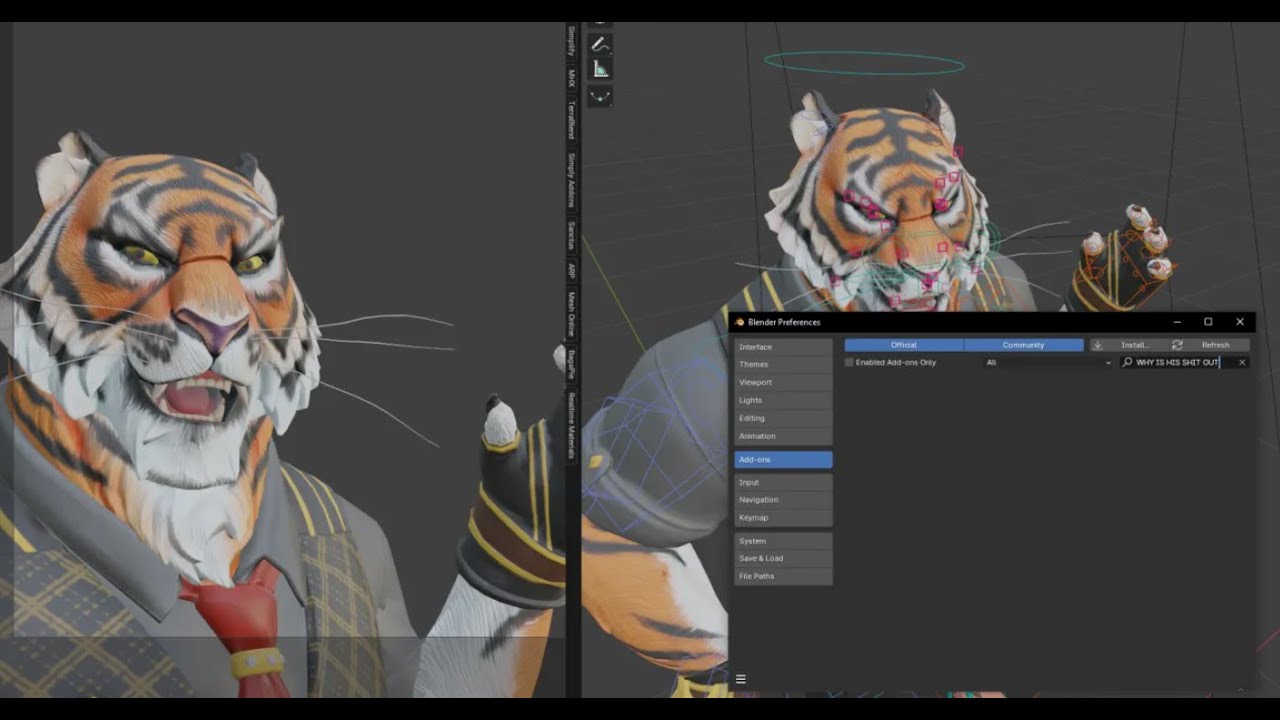Select the Add-ons preferences section
The width and height of the screenshot is (1280, 720).
pos(783,460)
